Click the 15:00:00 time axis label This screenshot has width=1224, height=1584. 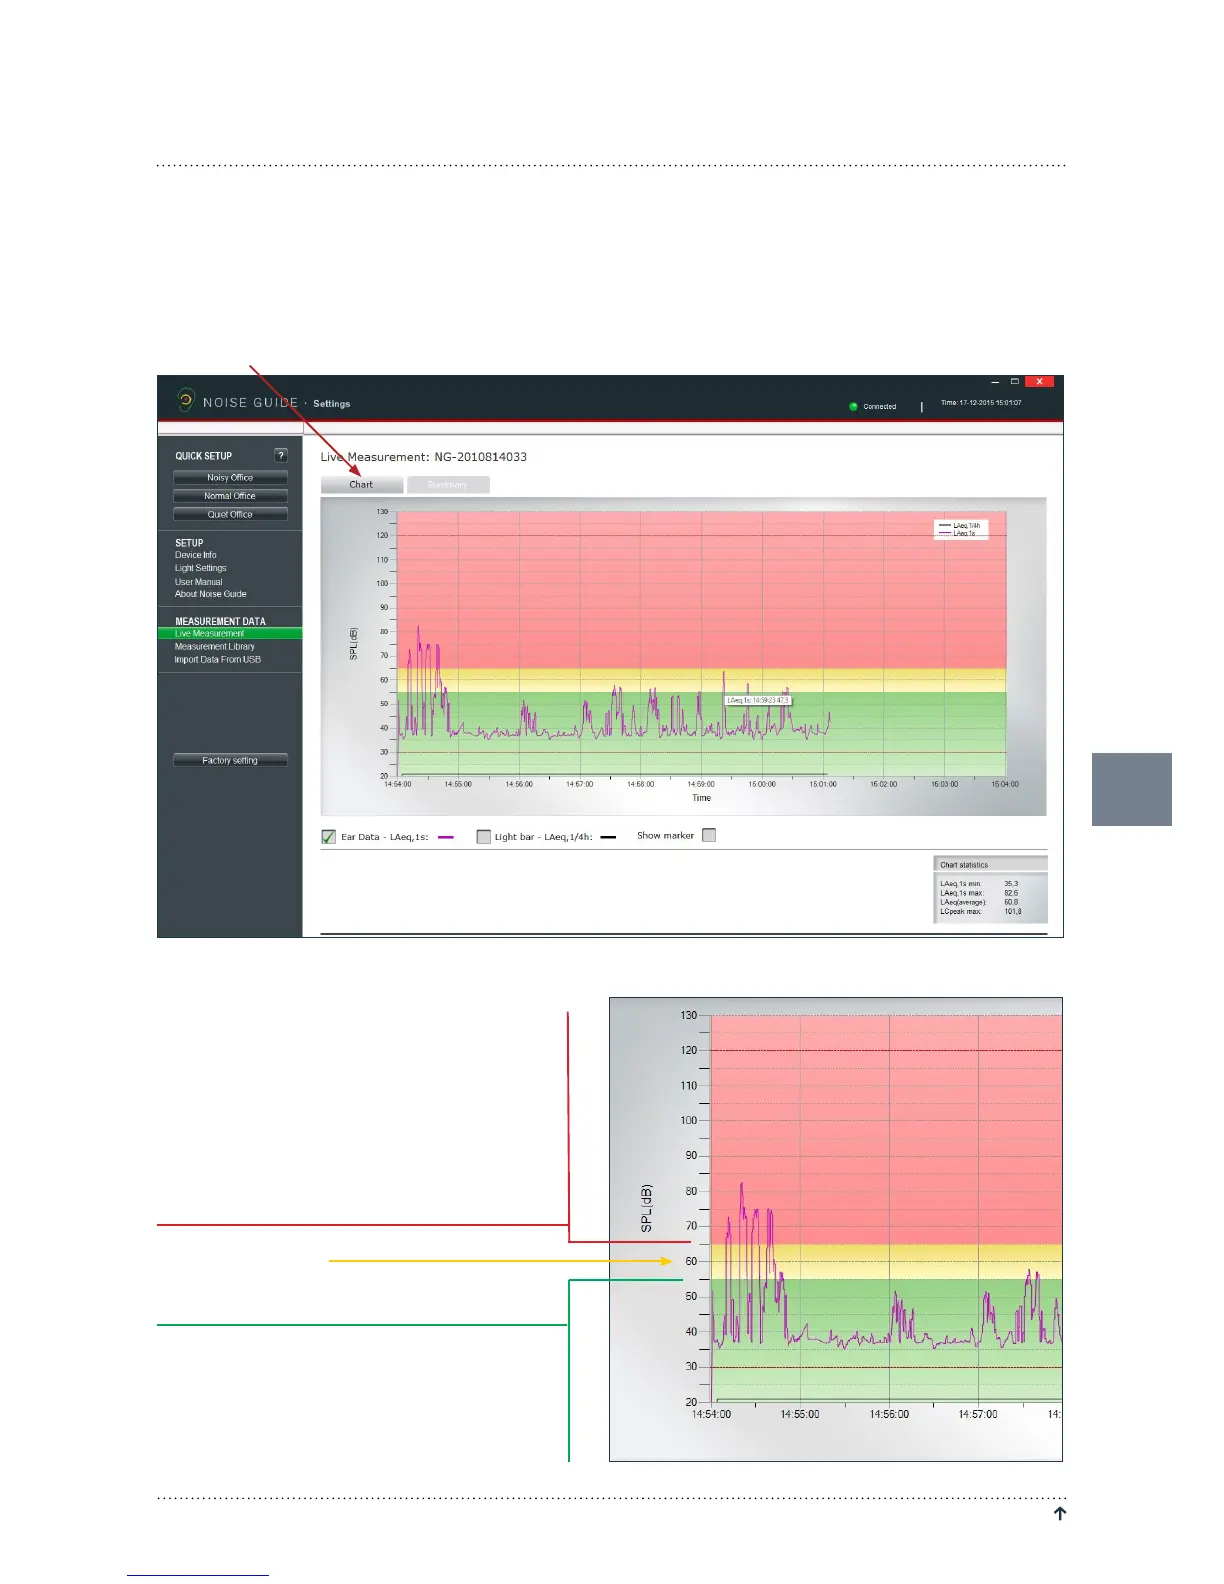pyautogui.click(x=762, y=785)
